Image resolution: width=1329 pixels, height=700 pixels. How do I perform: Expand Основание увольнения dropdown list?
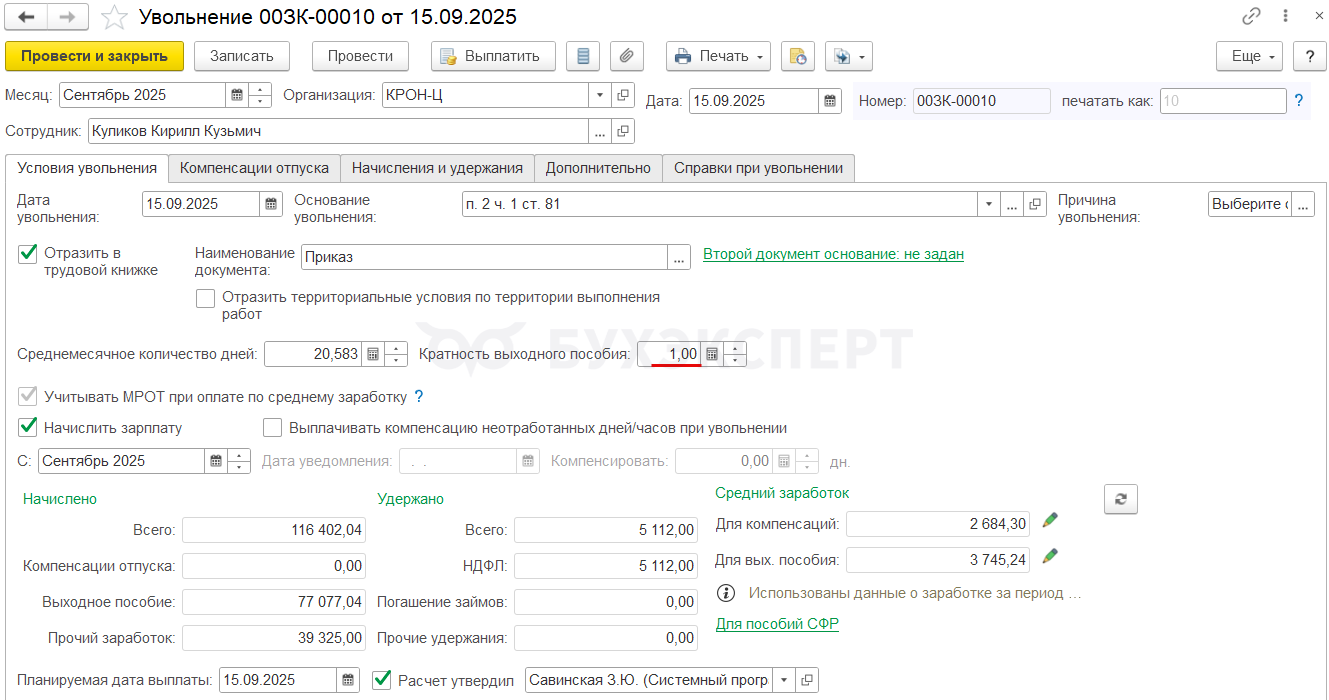(x=989, y=204)
